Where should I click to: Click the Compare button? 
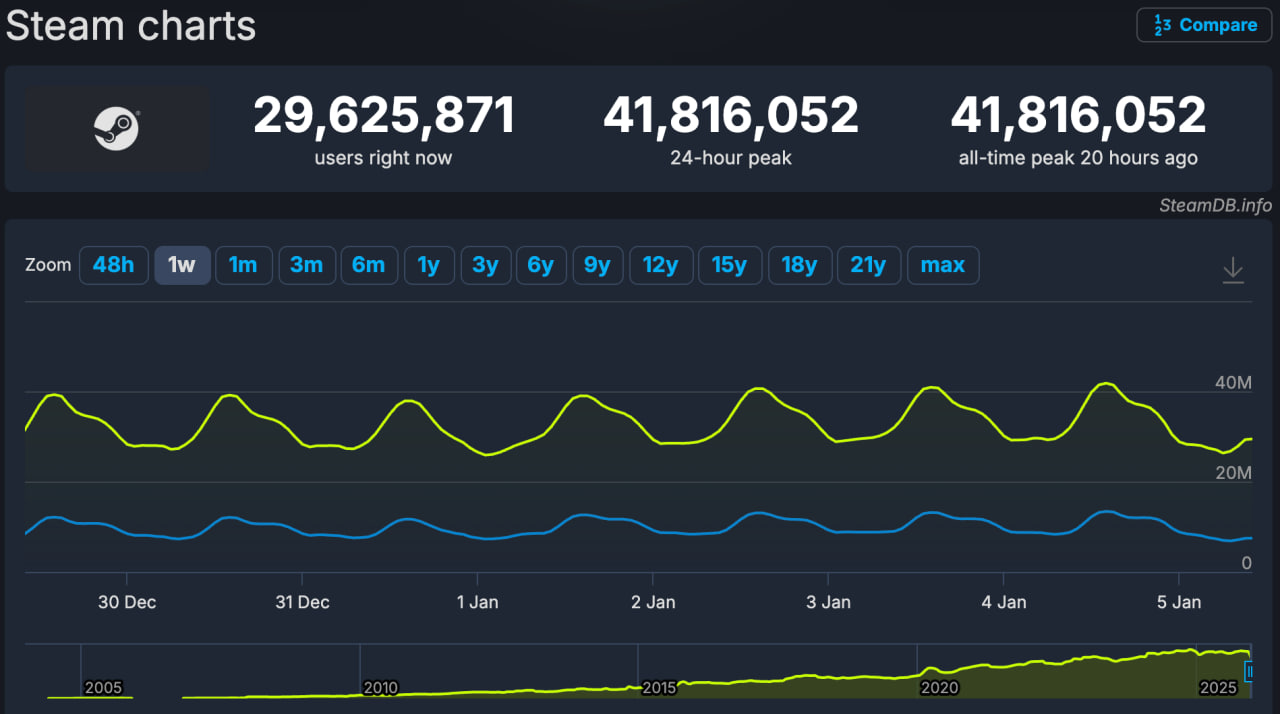point(1204,25)
